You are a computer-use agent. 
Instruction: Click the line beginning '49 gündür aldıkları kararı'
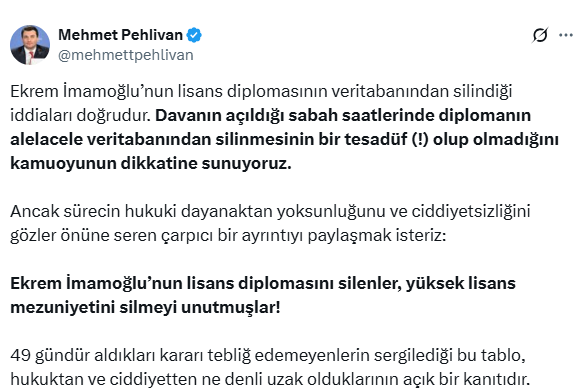point(268,356)
